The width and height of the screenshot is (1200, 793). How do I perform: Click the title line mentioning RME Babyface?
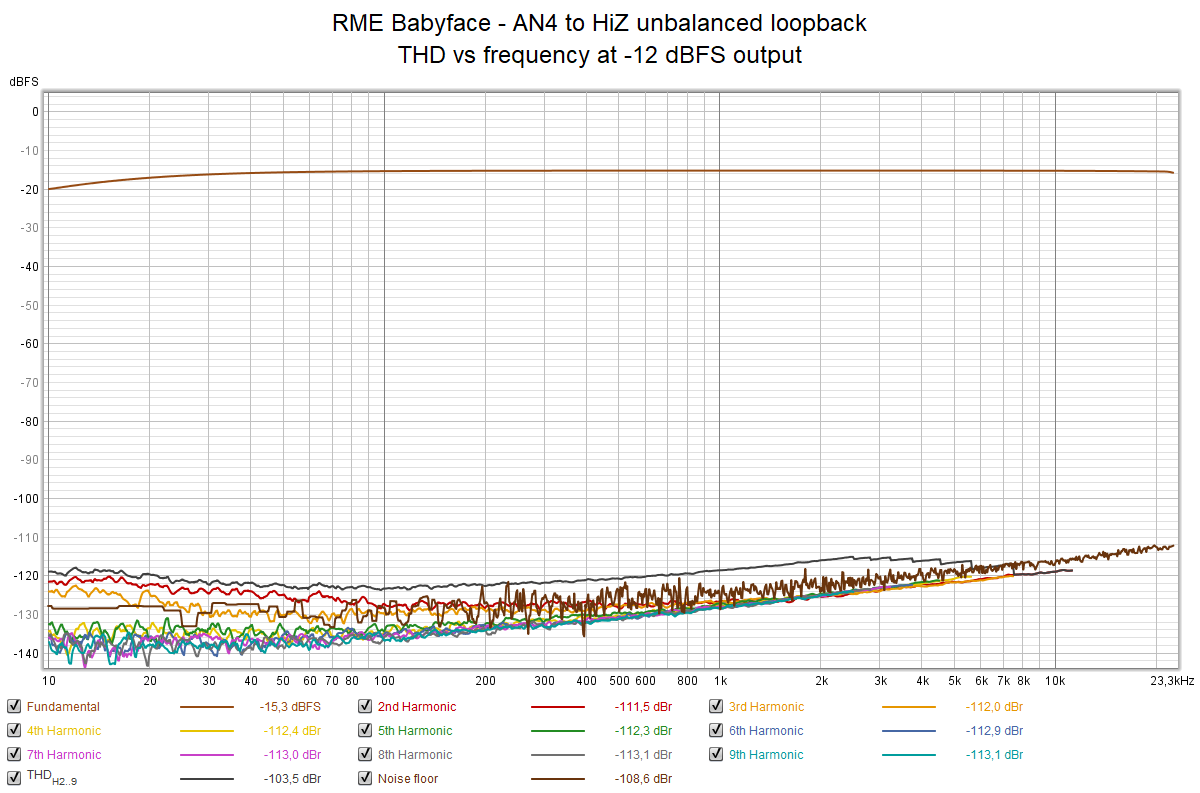tap(600, 23)
